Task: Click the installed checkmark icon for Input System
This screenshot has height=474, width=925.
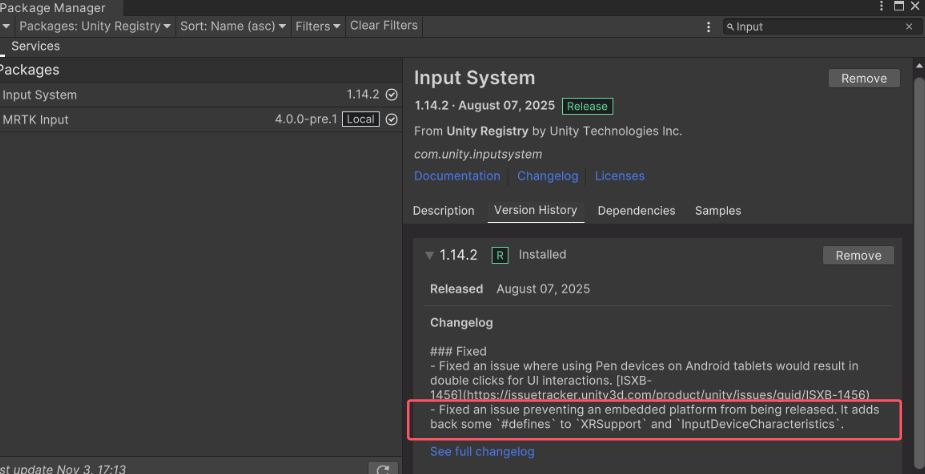Action: (391, 95)
